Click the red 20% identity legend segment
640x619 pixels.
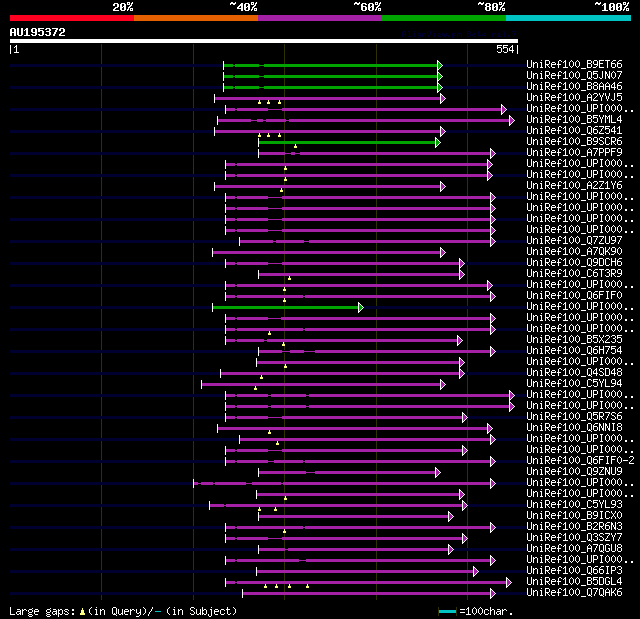(x=72, y=18)
